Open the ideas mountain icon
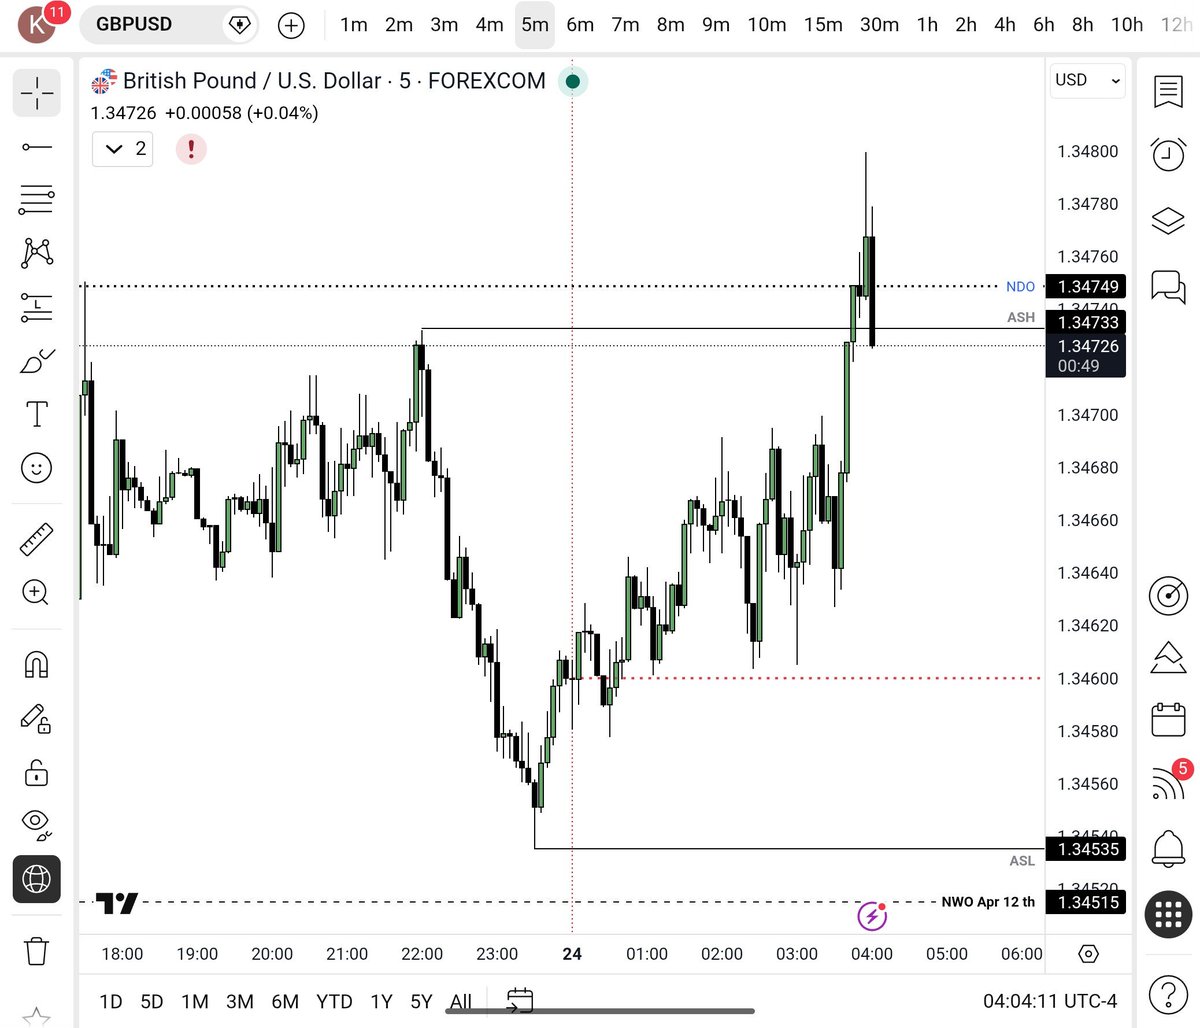The height and width of the screenshot is (1028, 1200). coord(1168,657)
